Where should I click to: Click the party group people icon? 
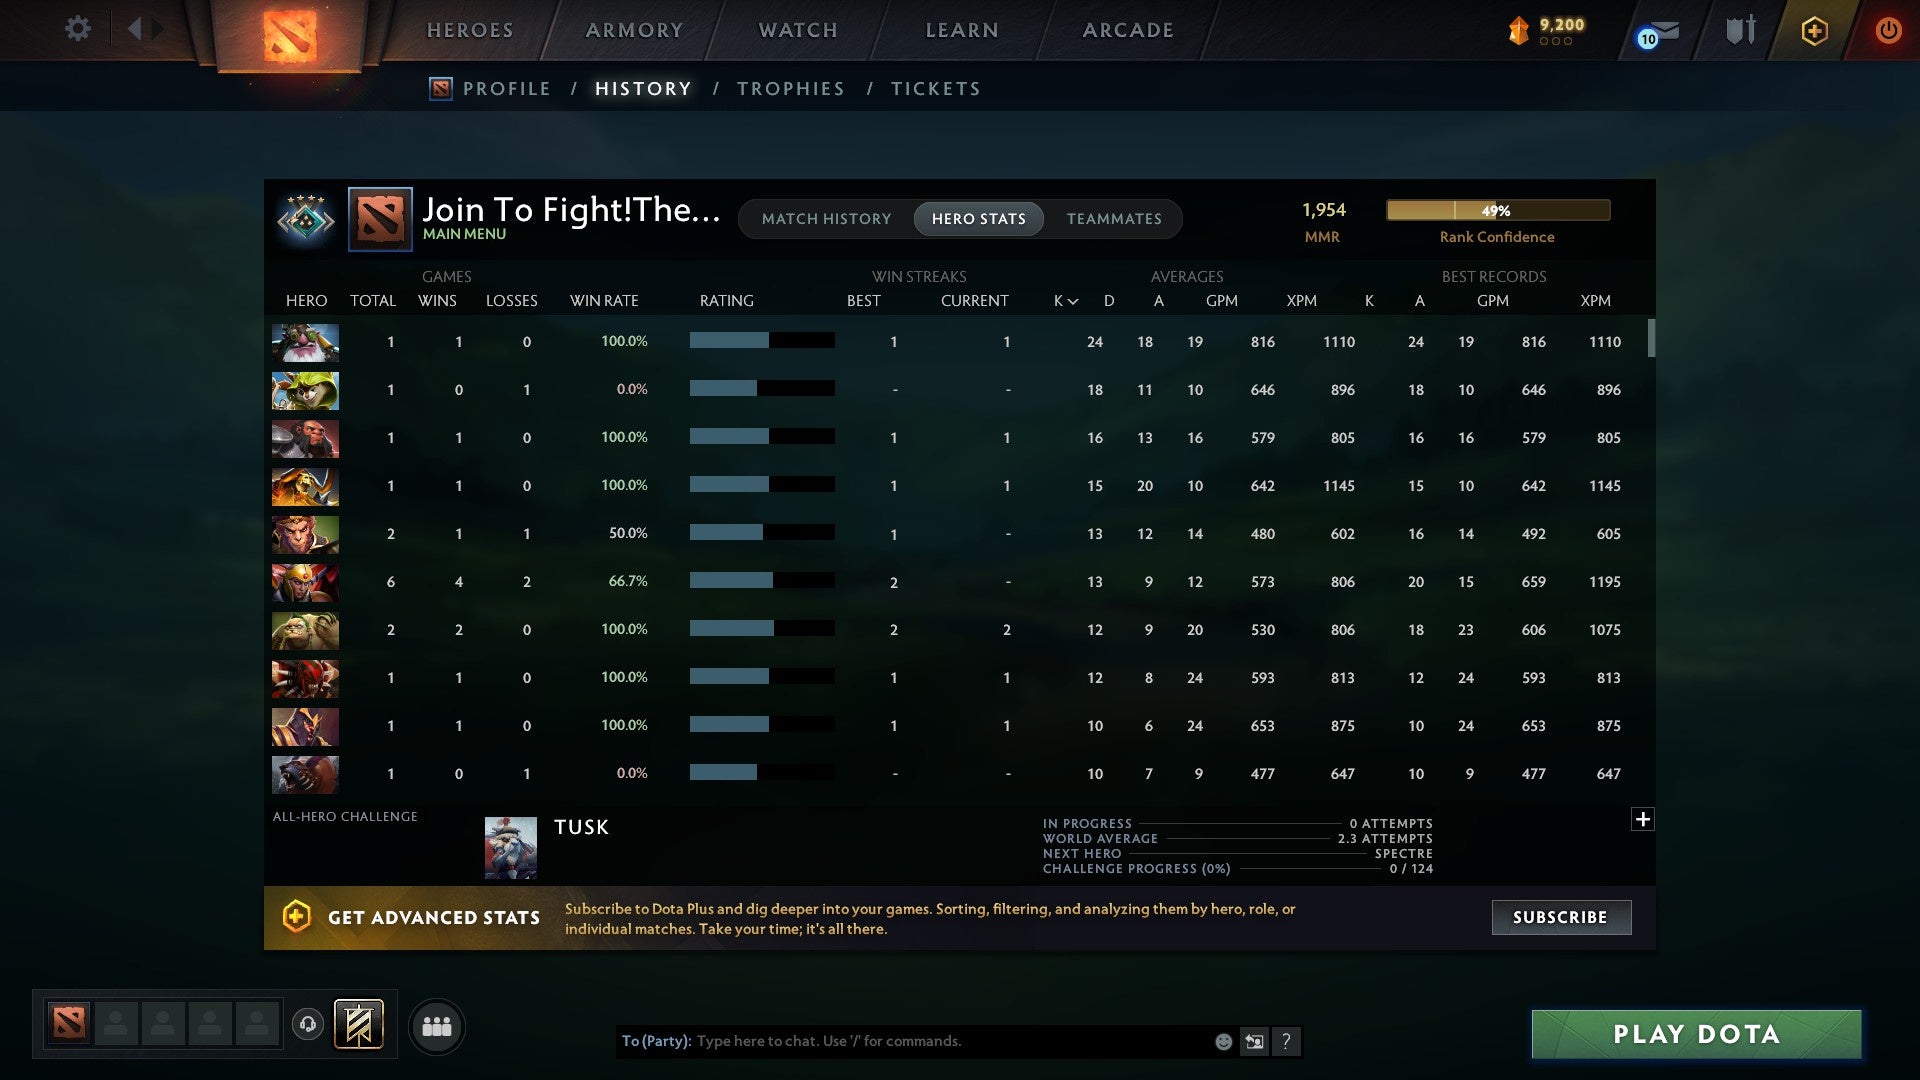click(437, 1026)
